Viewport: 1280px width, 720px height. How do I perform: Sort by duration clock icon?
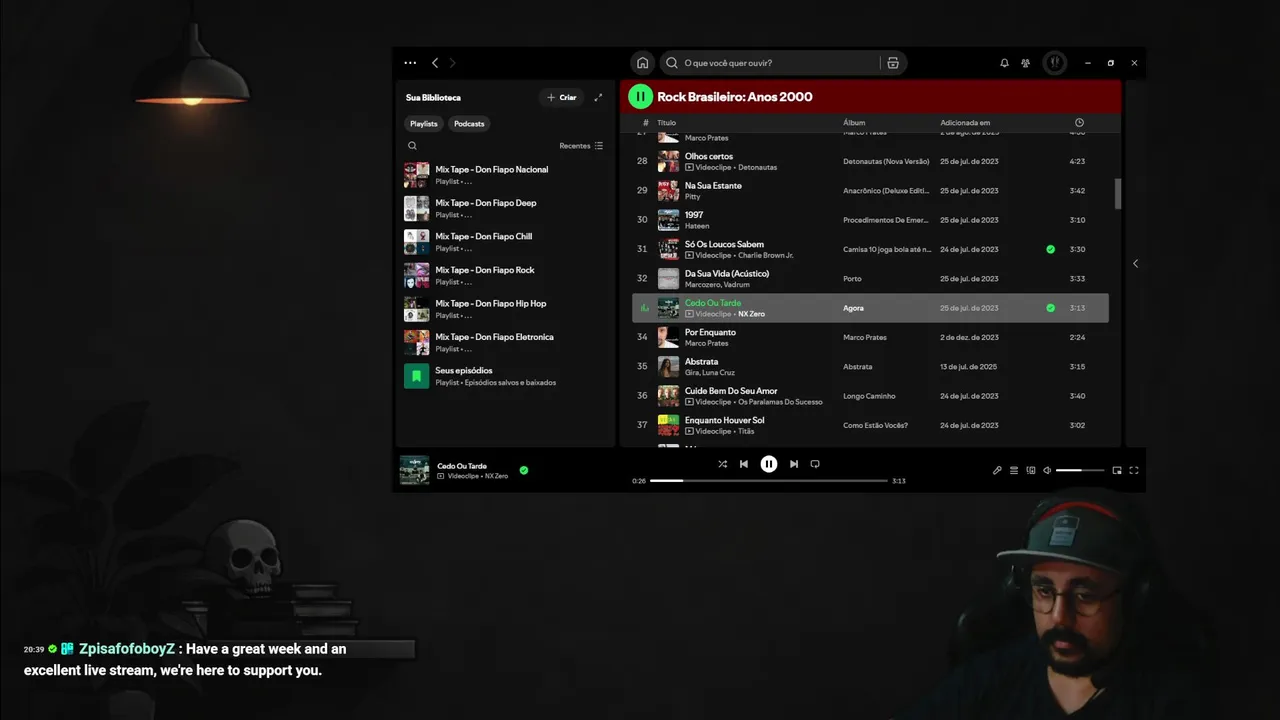1079,123
